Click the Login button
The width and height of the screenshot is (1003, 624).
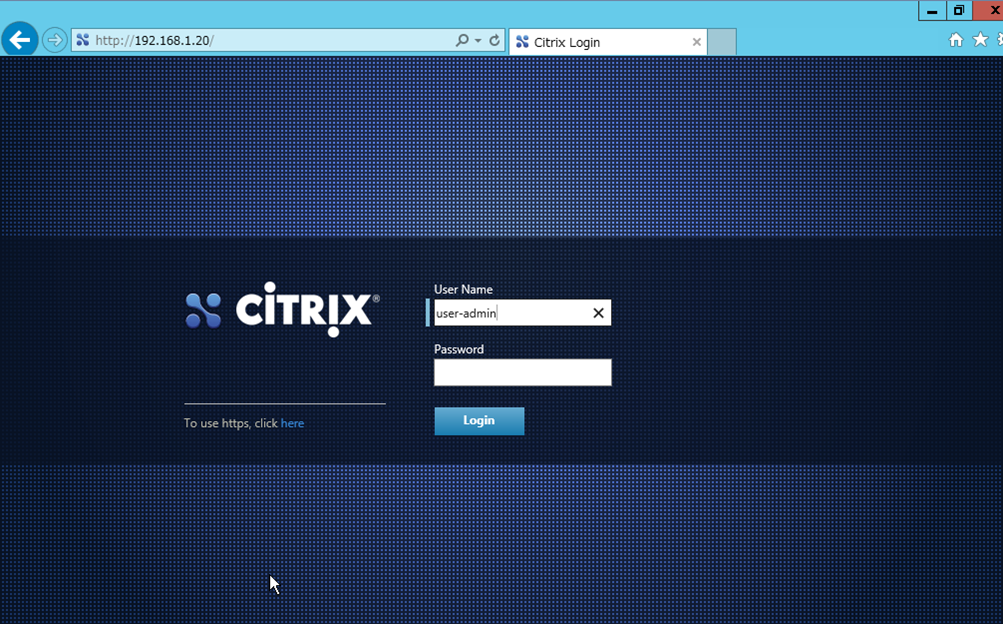pyautogui.click(x=479, y=421)
